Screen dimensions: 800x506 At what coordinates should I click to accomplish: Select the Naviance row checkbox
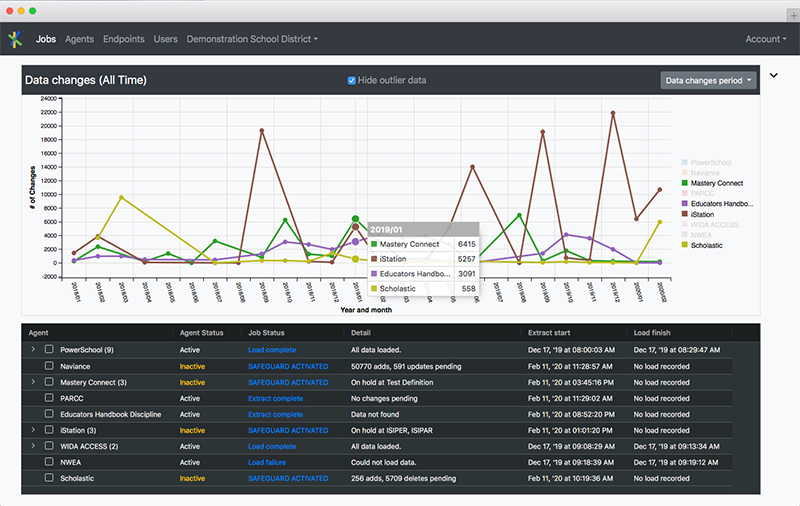point(49,366)
